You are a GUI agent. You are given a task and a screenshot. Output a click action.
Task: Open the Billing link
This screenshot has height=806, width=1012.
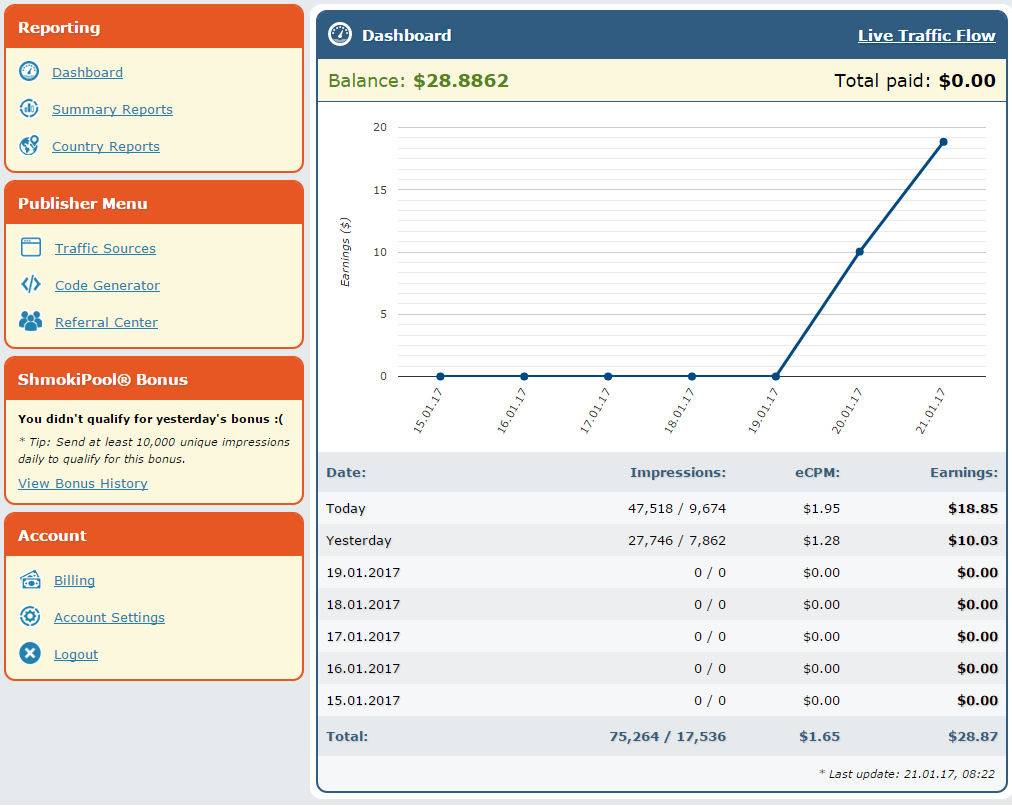74,580
